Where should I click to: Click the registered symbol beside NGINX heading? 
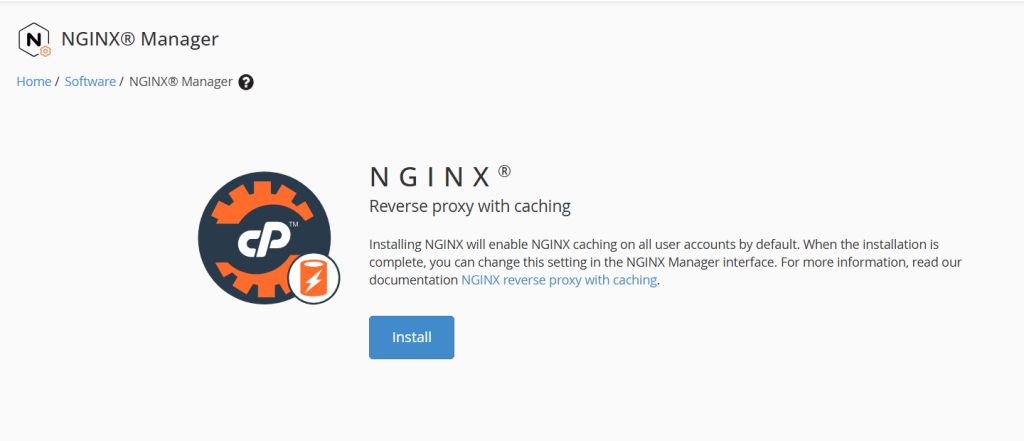tap(504, 171)
